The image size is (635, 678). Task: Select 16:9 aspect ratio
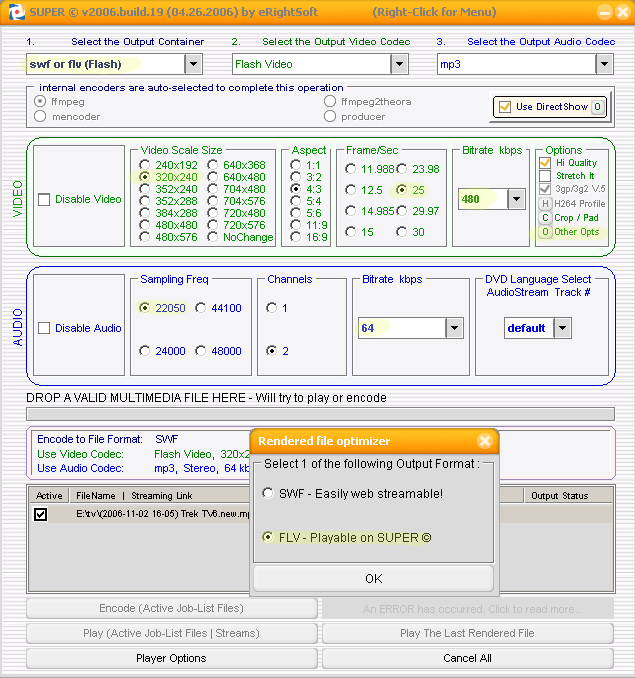(296, 237)
